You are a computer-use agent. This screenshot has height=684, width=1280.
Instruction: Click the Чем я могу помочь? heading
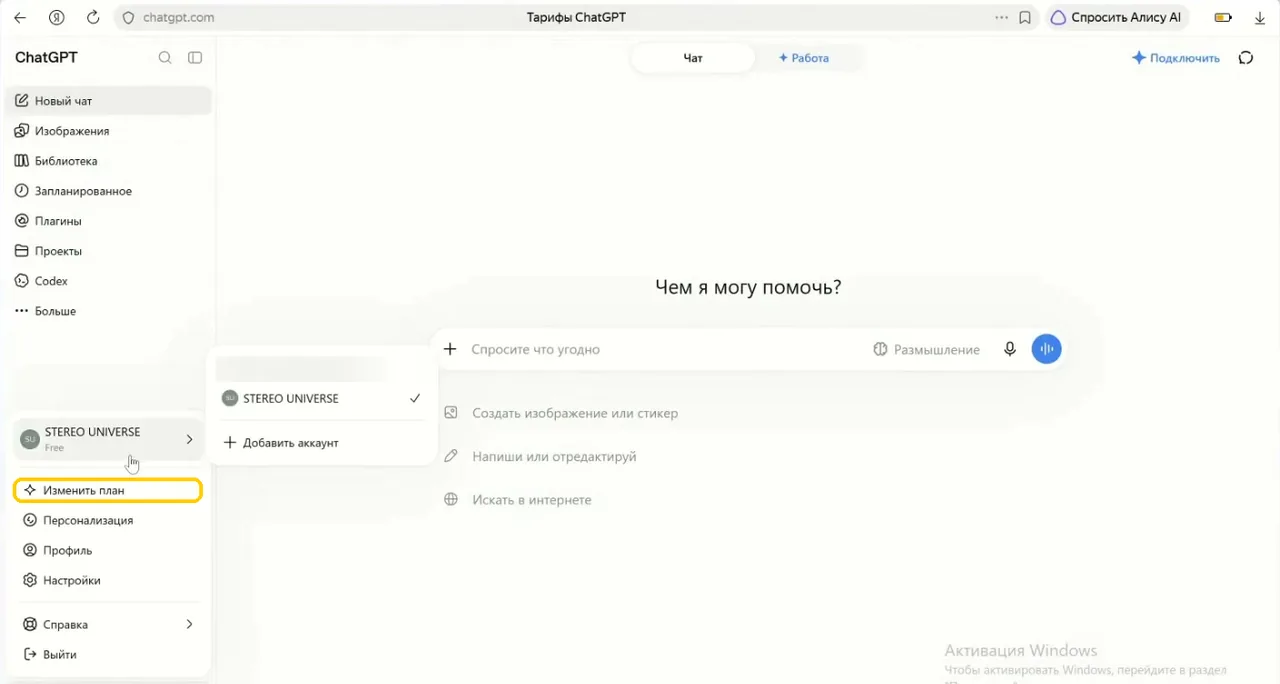coord(748,287)
